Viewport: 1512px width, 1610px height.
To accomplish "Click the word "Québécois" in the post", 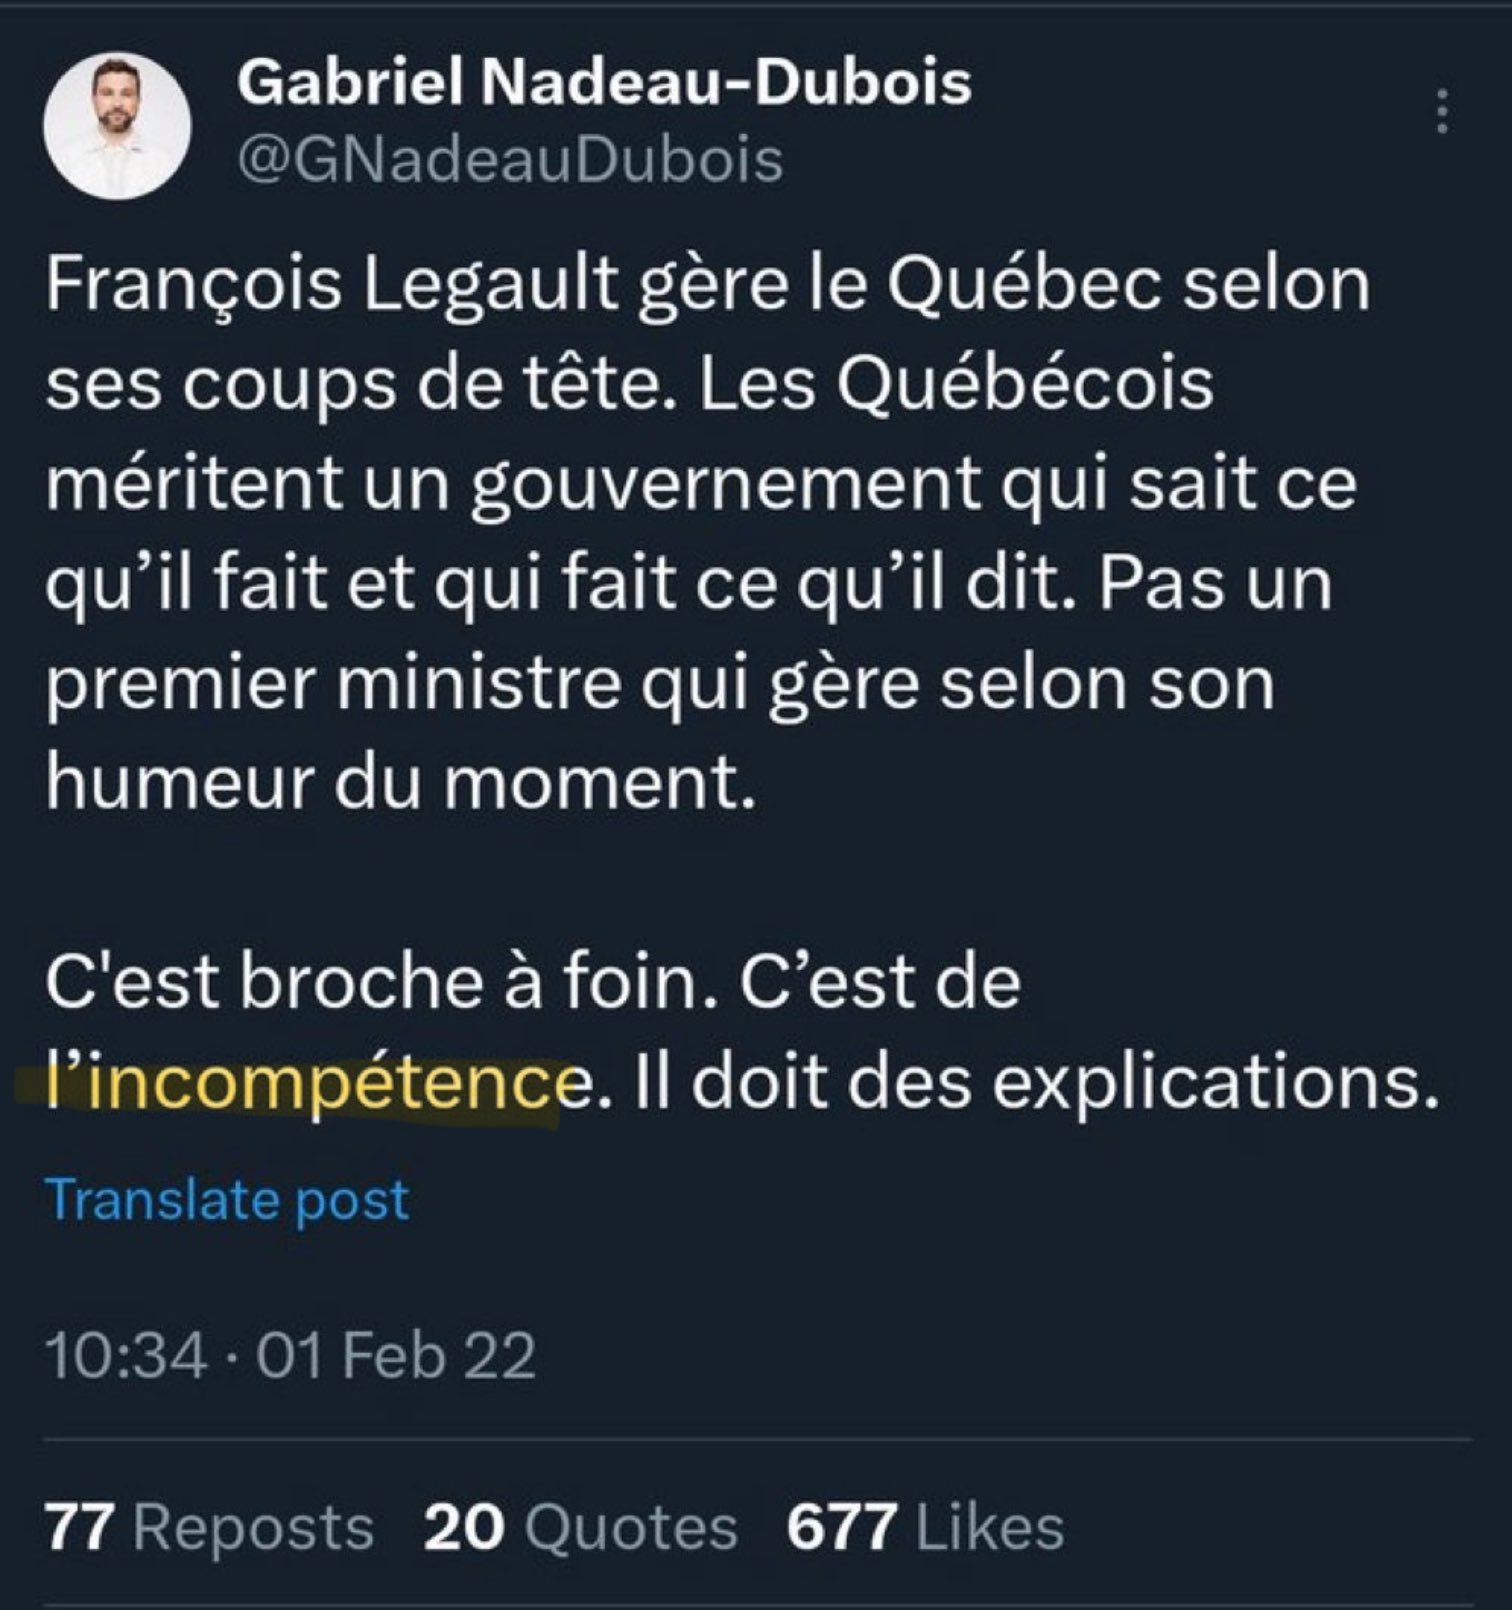I will 1026,386.
